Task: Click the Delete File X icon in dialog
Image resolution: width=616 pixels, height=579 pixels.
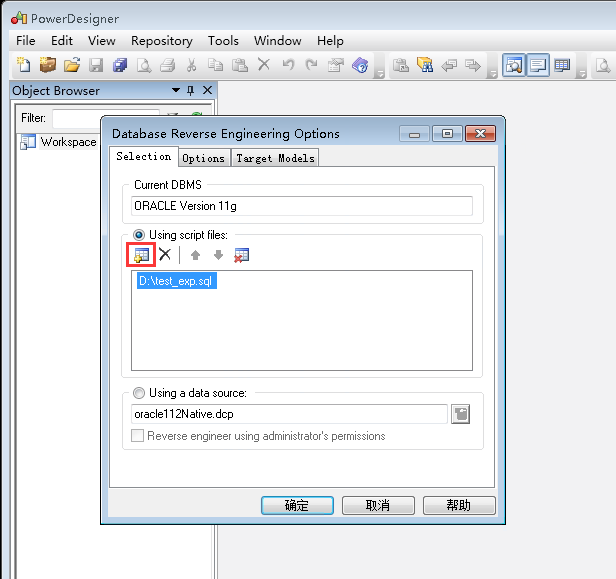Action: [x=165, y=254]
